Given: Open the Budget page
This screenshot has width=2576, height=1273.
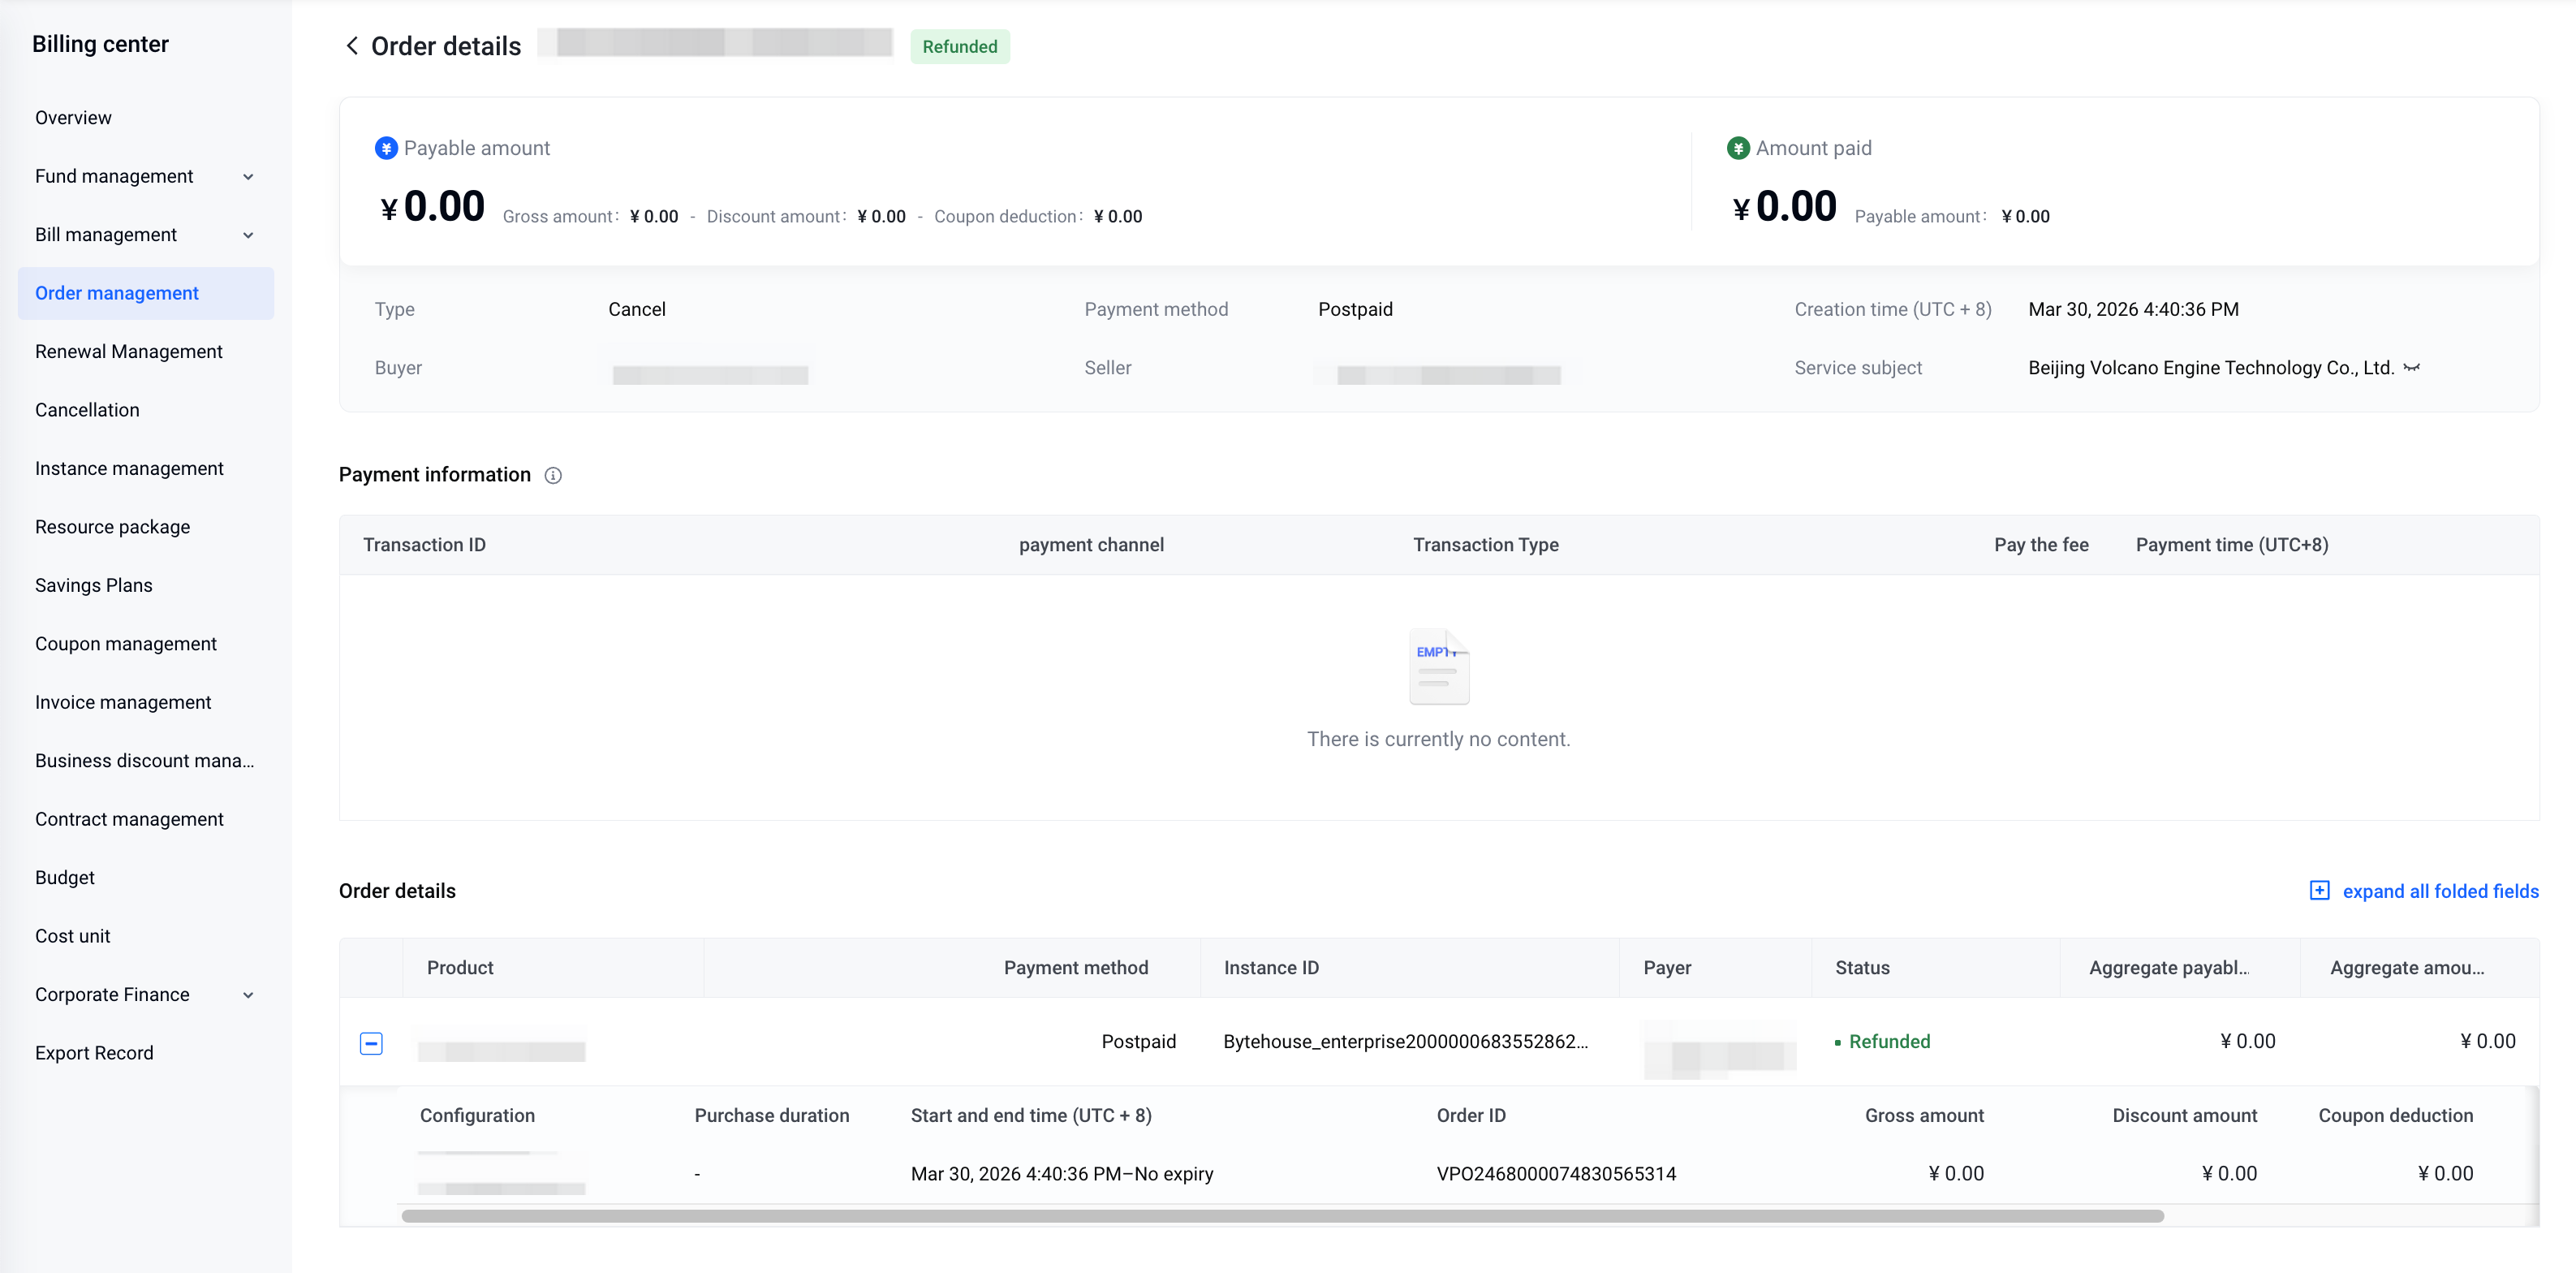Looking at the screenshot, I should pyautogui.click(x=65, y=878).
